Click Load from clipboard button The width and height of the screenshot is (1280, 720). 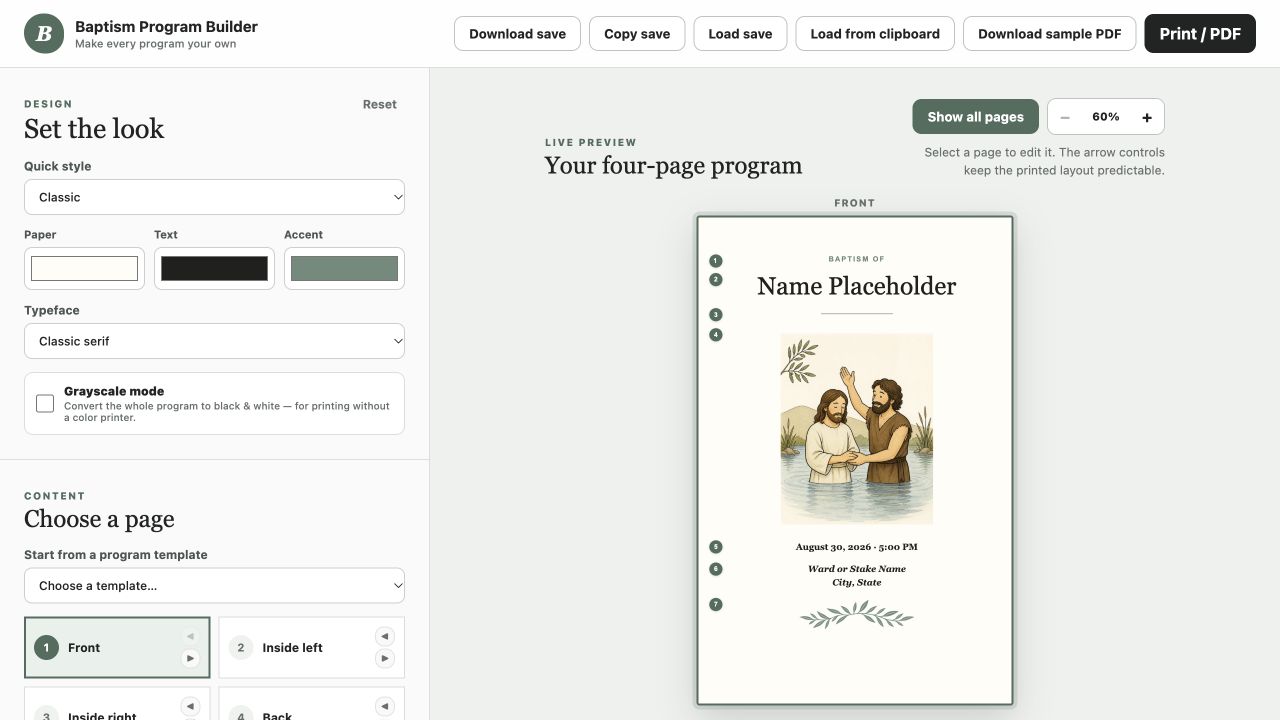[875, 34]
